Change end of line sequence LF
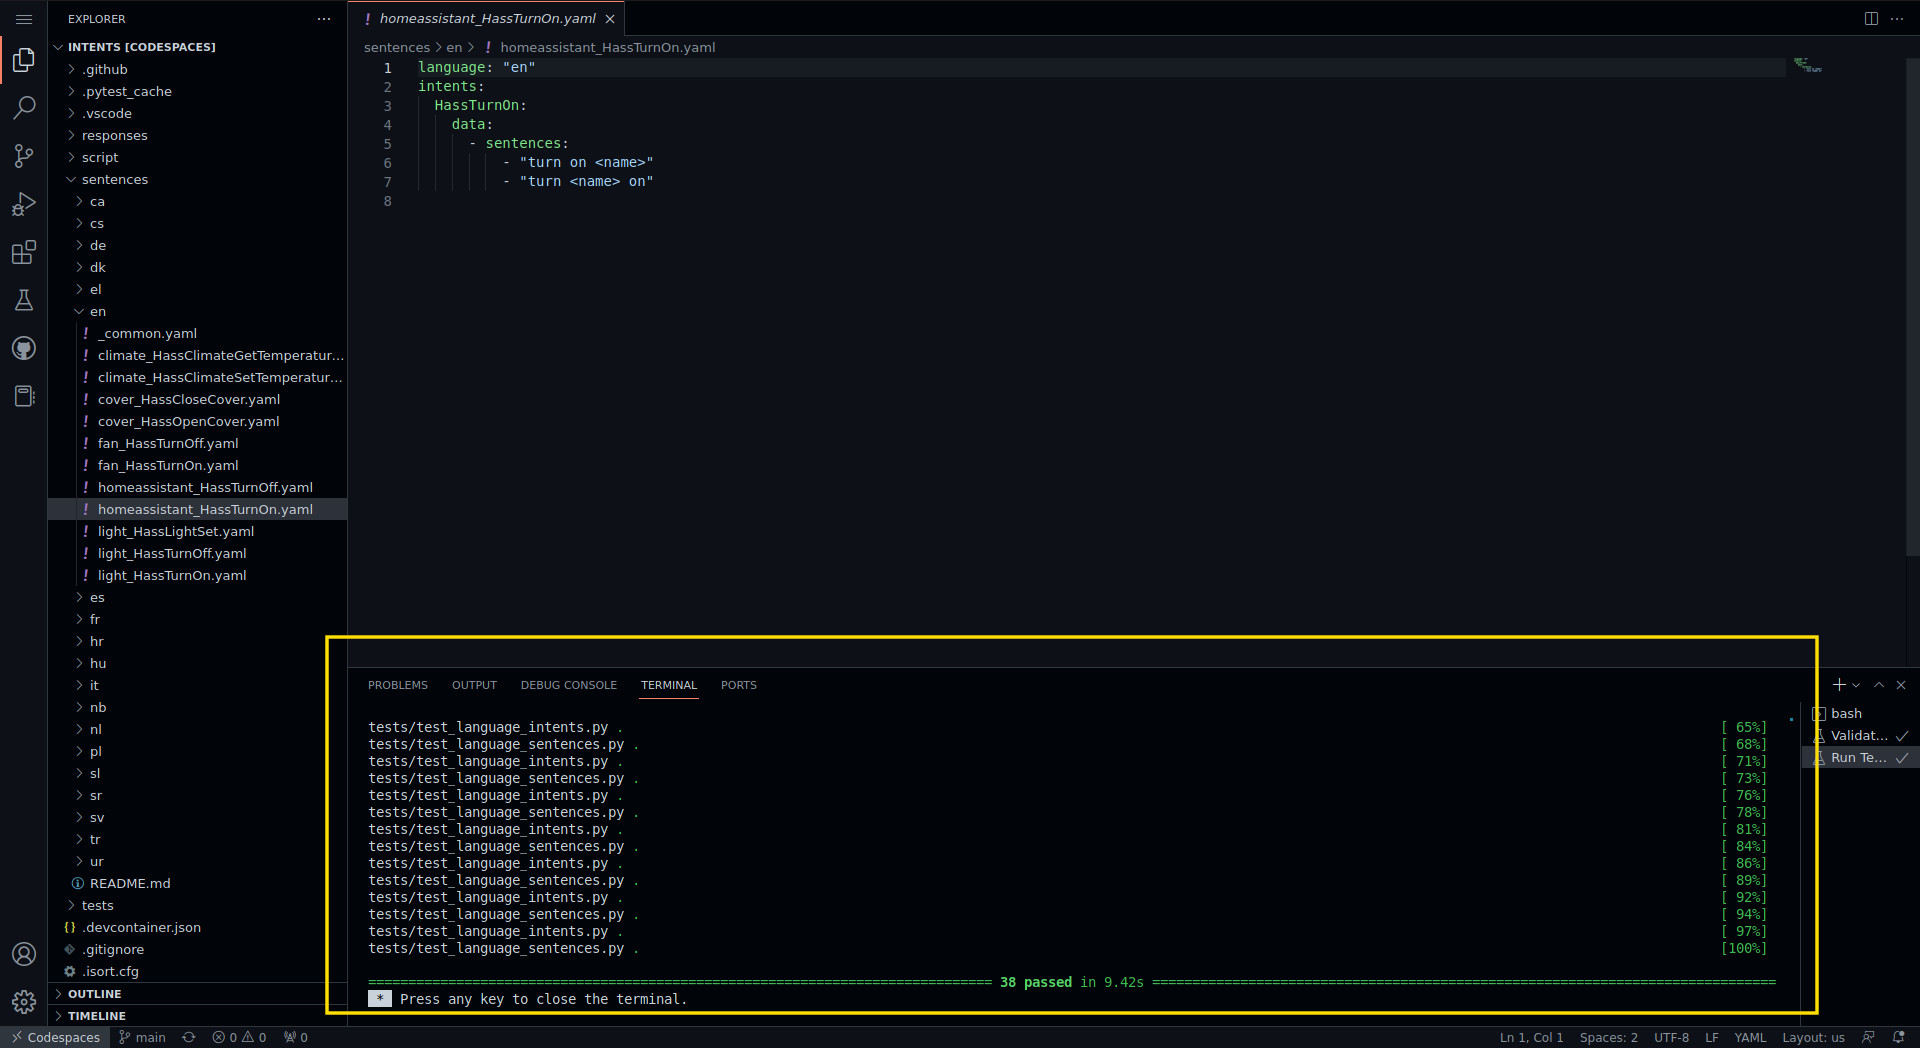This screenshot has width=1920, height=1048. click(x=1712, y=1037)
